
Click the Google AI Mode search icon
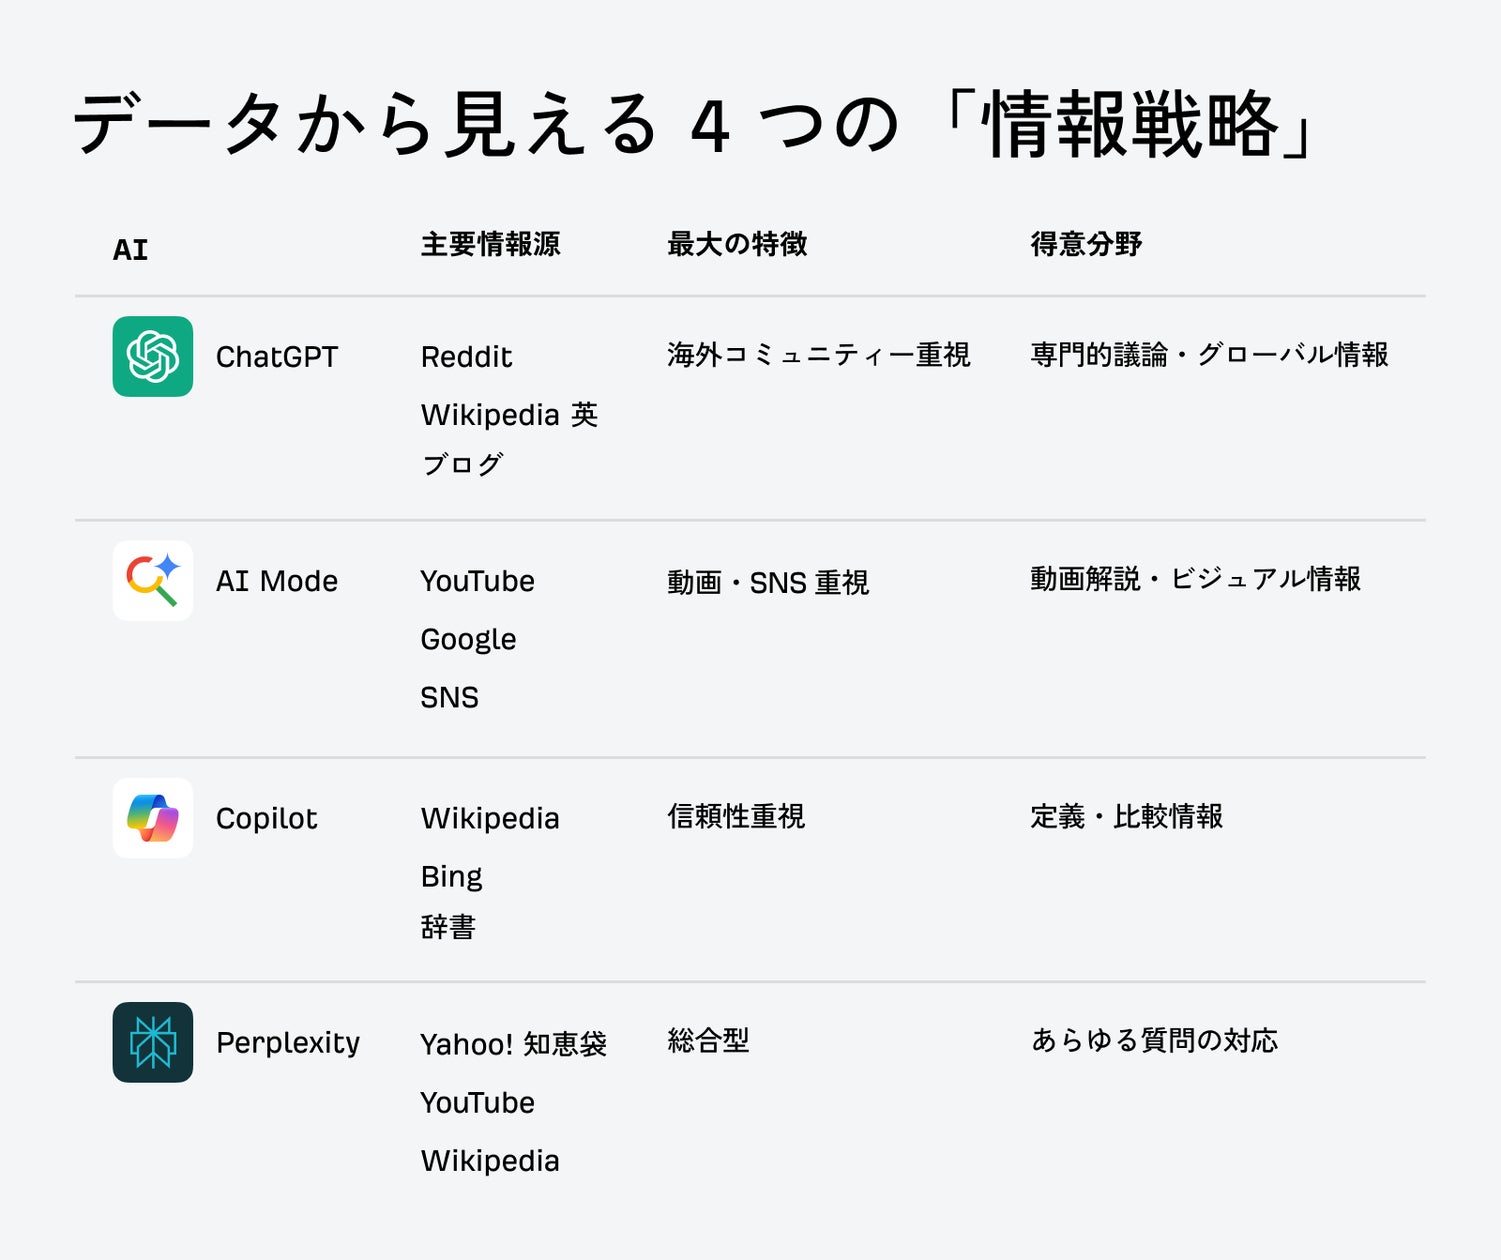pyautogui.click(x=152, y=580)
